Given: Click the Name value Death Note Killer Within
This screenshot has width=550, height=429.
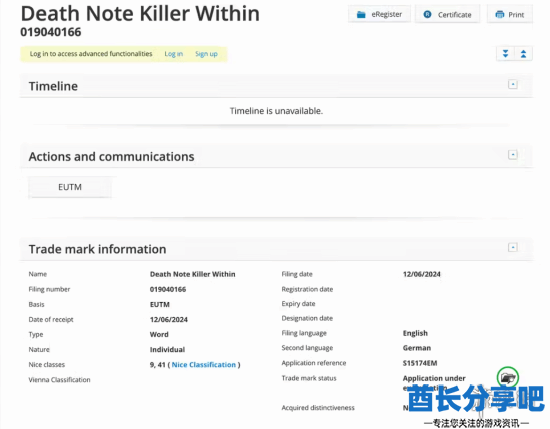Looking at the screenshot, I should 193,274.
